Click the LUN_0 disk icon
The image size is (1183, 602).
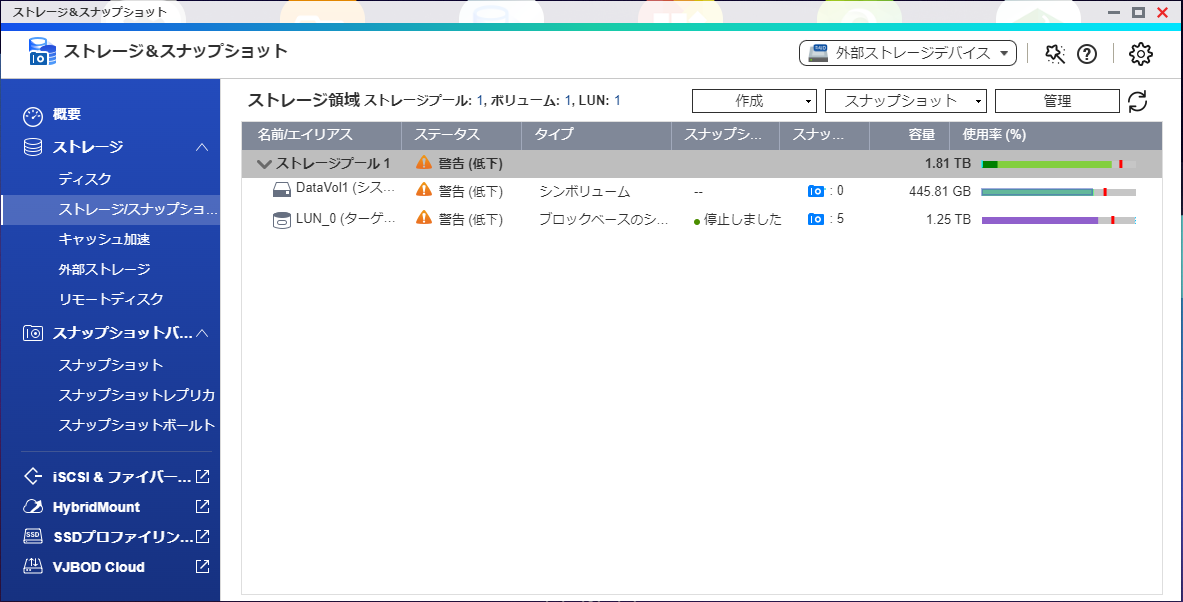[x=281, y=220]
